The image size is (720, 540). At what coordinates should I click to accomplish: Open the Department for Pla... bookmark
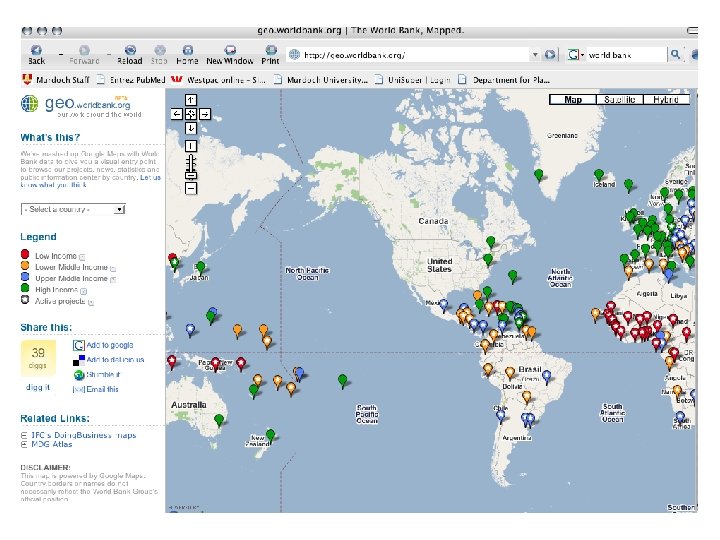504,80
